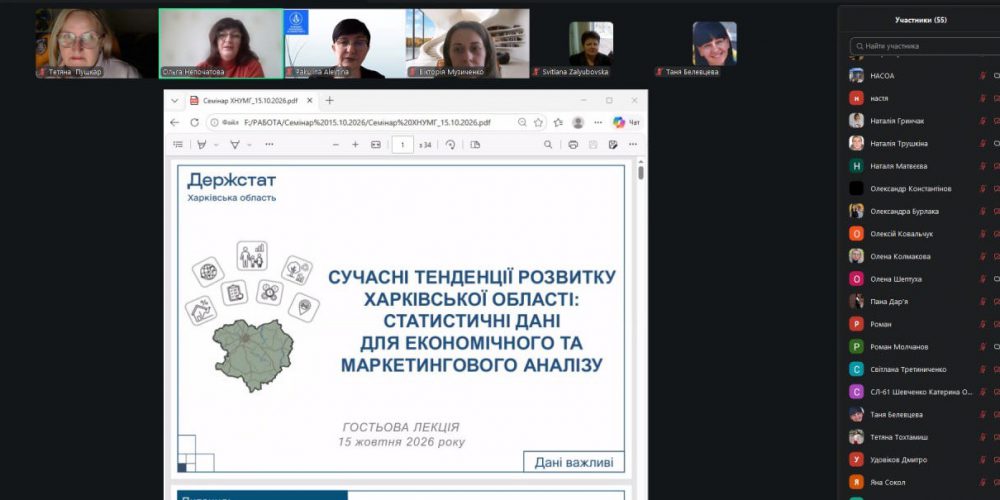1000x500 pixels.
Task: Click participant Удовіков Дмитро
Action: click(x=923, y=460)
